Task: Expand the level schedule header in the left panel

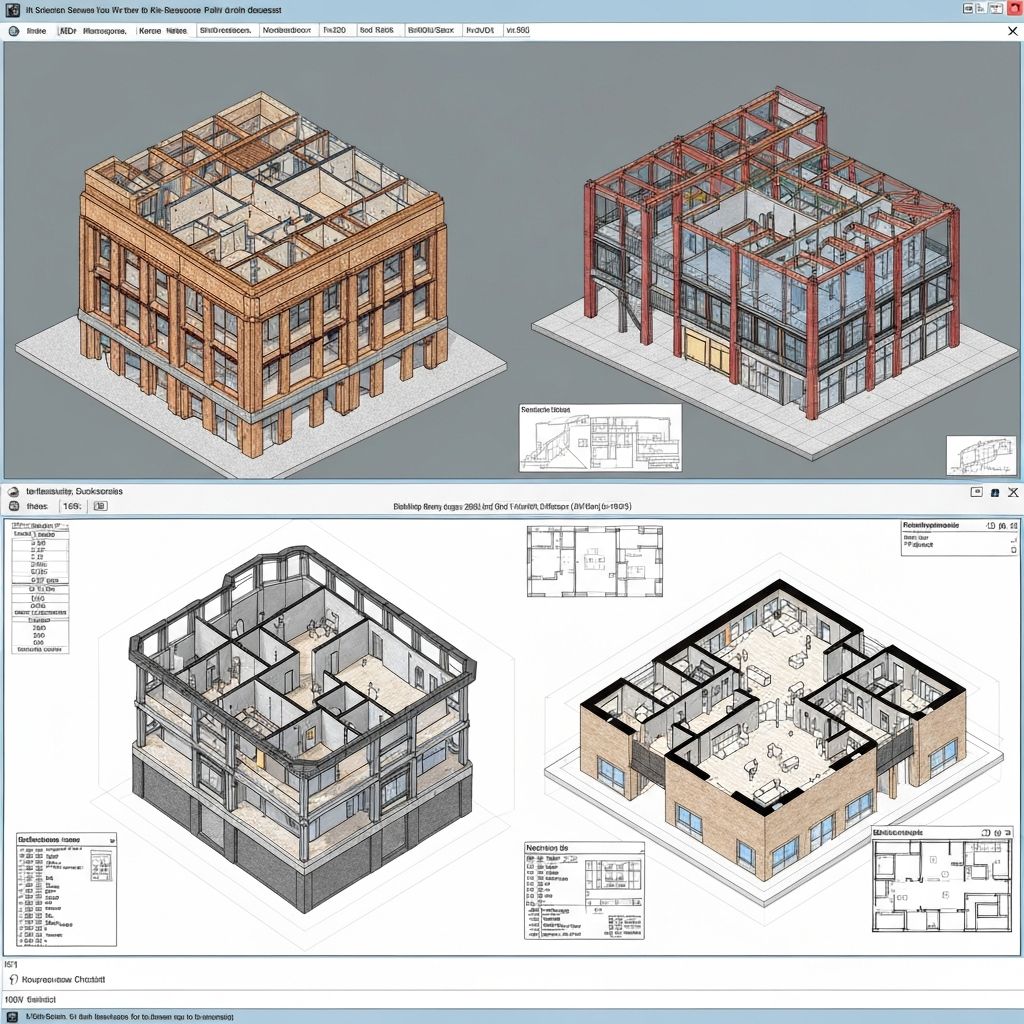Action: pyautogui.click(x=38, y=524)
